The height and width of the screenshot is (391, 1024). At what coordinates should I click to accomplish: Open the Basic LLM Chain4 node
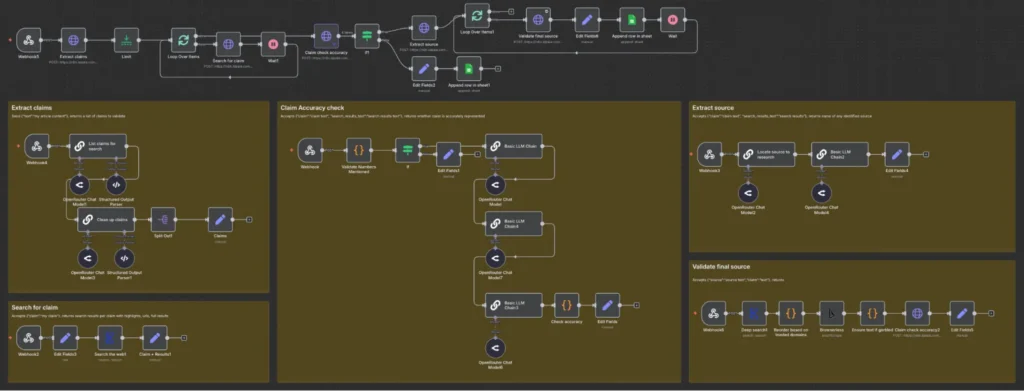click(x=513, y=224)
